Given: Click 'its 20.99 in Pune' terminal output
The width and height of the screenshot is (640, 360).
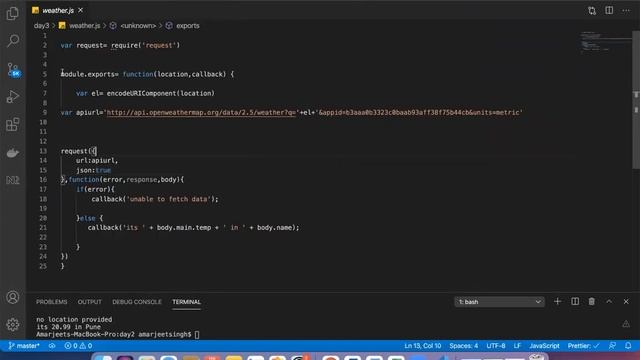Looking at the screenshot, I should (69, 327).
